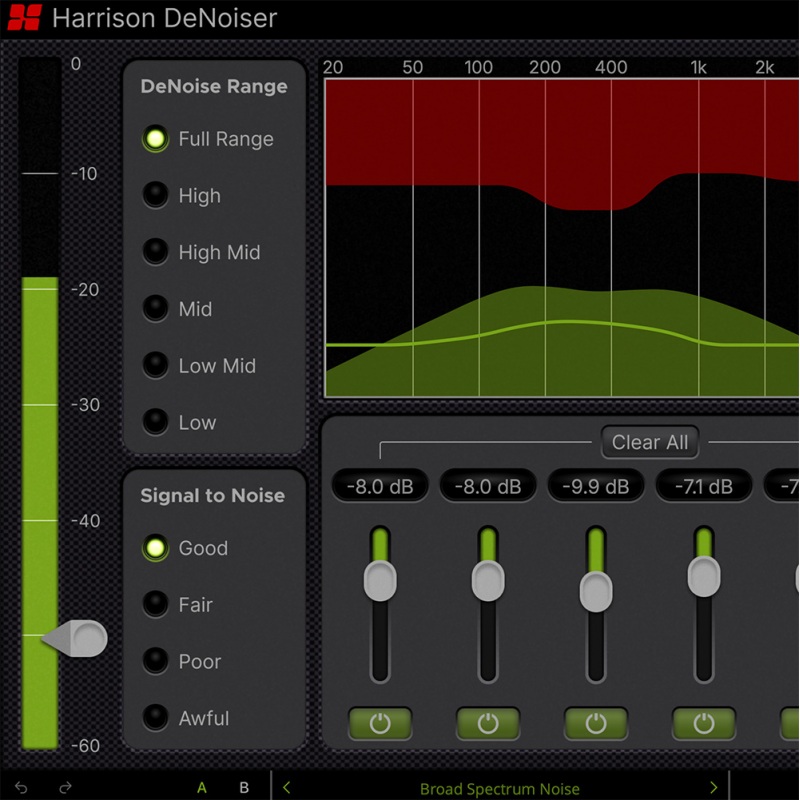This screenshot has height=800, width=800.
Task: Select the Low denoise range
Action: pyautogui.click(x=156, y=422)
